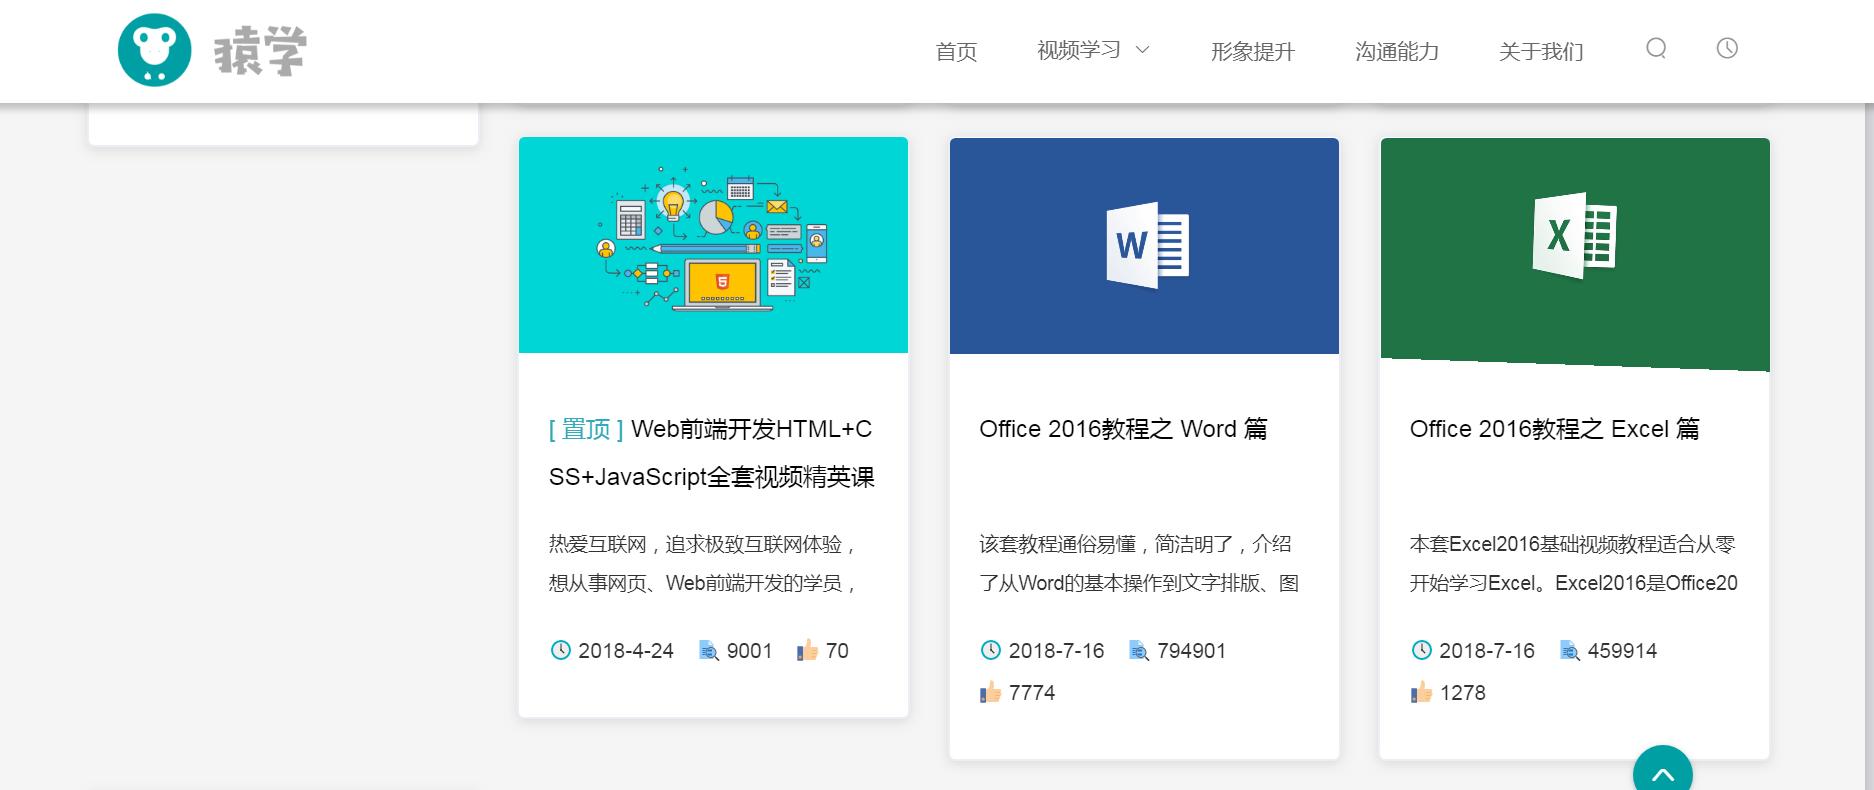Click the 热爱互联网 course description text
Viewport: 1874px width, 790px height.
click(703, 564)
